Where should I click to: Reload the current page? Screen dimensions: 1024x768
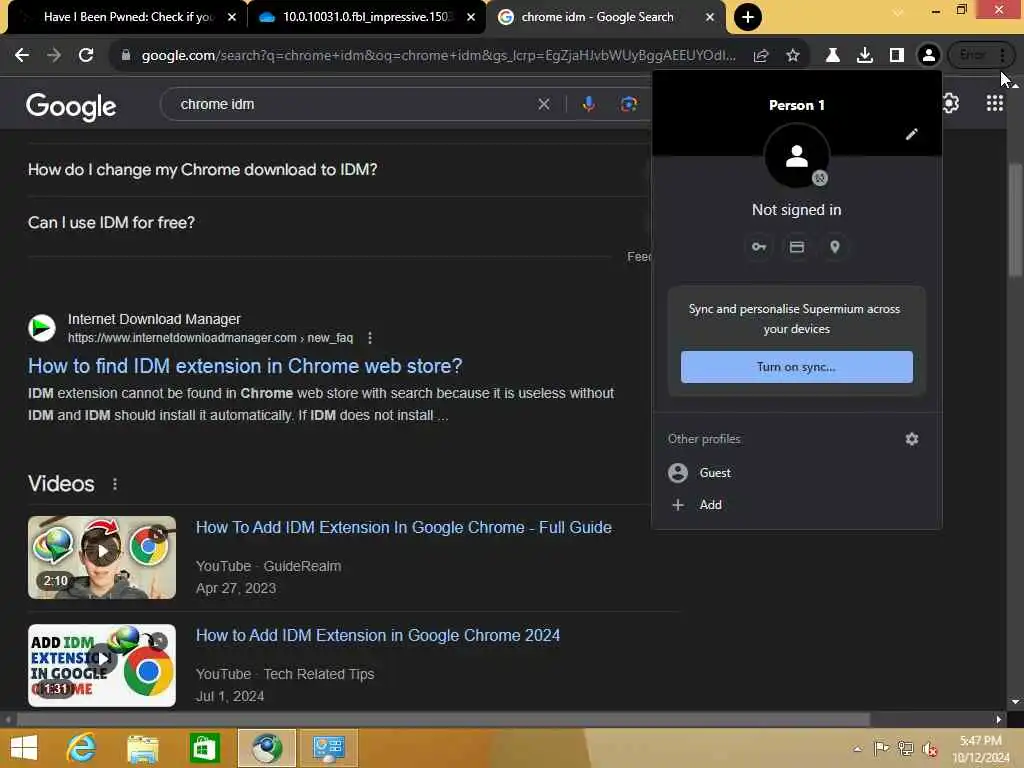(86, 56)
